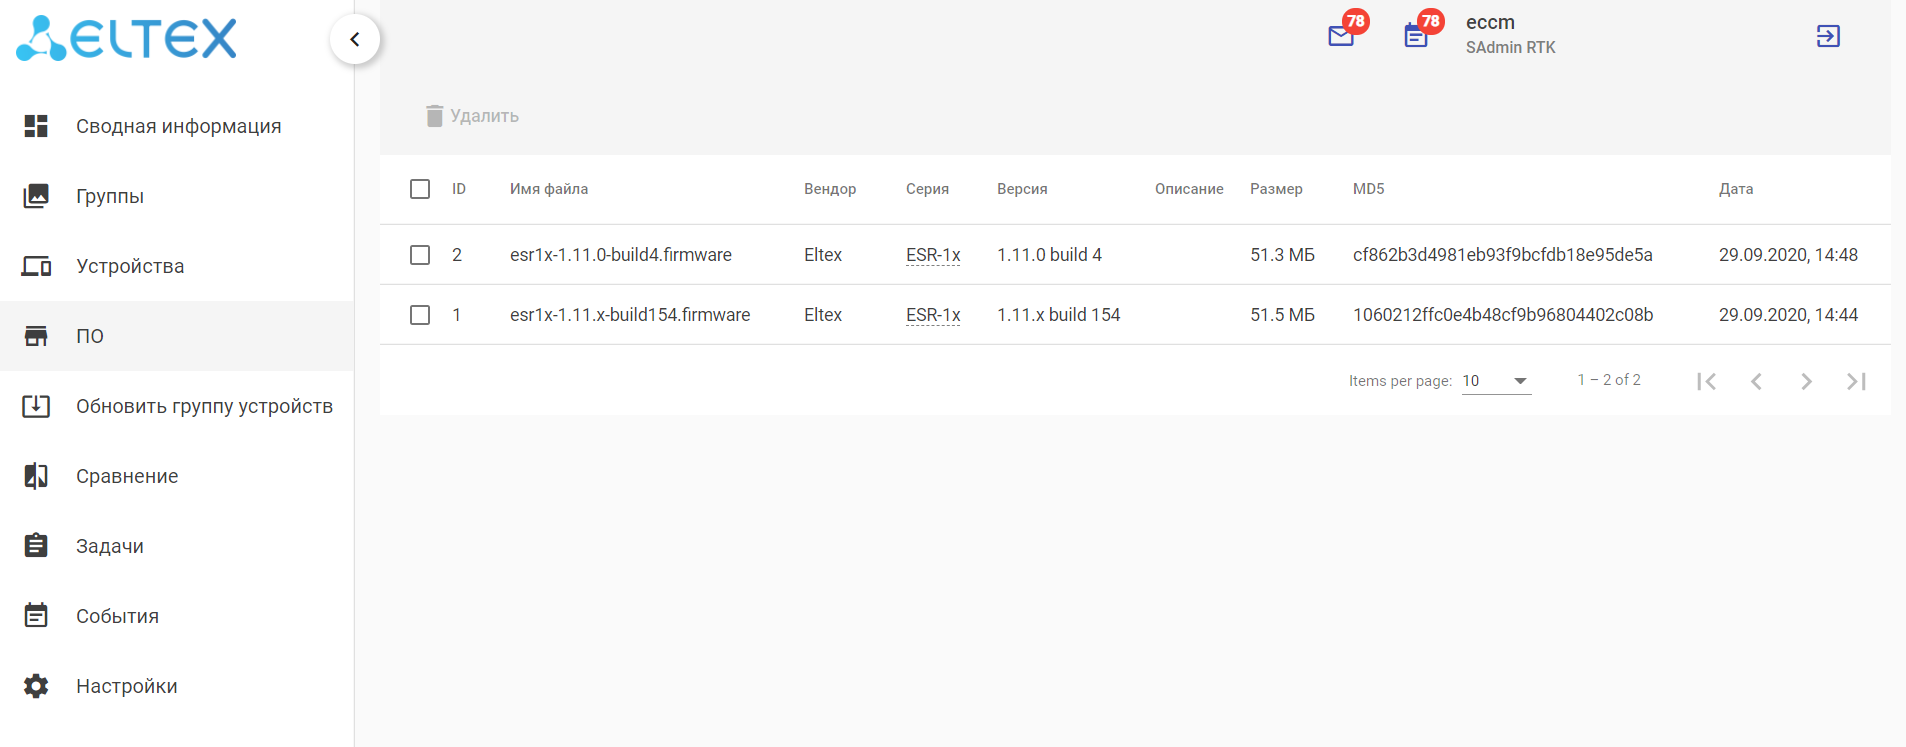This screenshot has width=1906, height=747.
Task: Open the Items per page dropdown
Action: click(x=1496, y=381)
